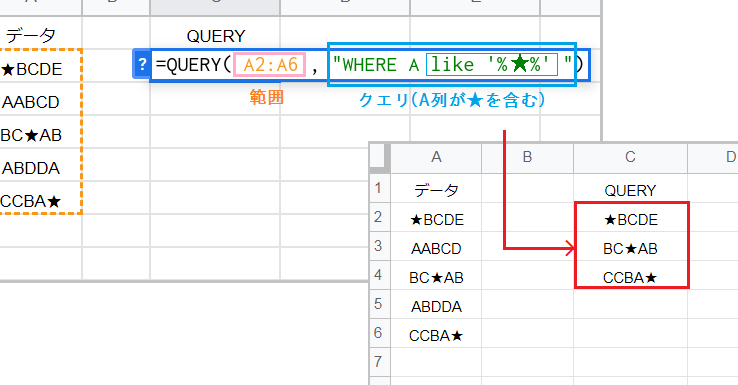Image resolution: width=738 pixels, height=385 pixels.
Task: Click result cell CCBA★ in column C
Action: coord(630,278)
